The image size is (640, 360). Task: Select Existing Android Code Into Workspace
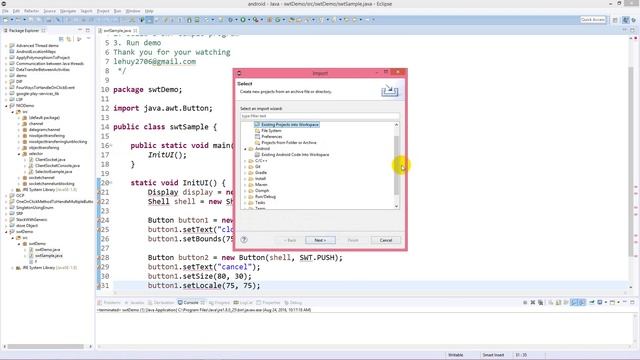coord(295,155)
